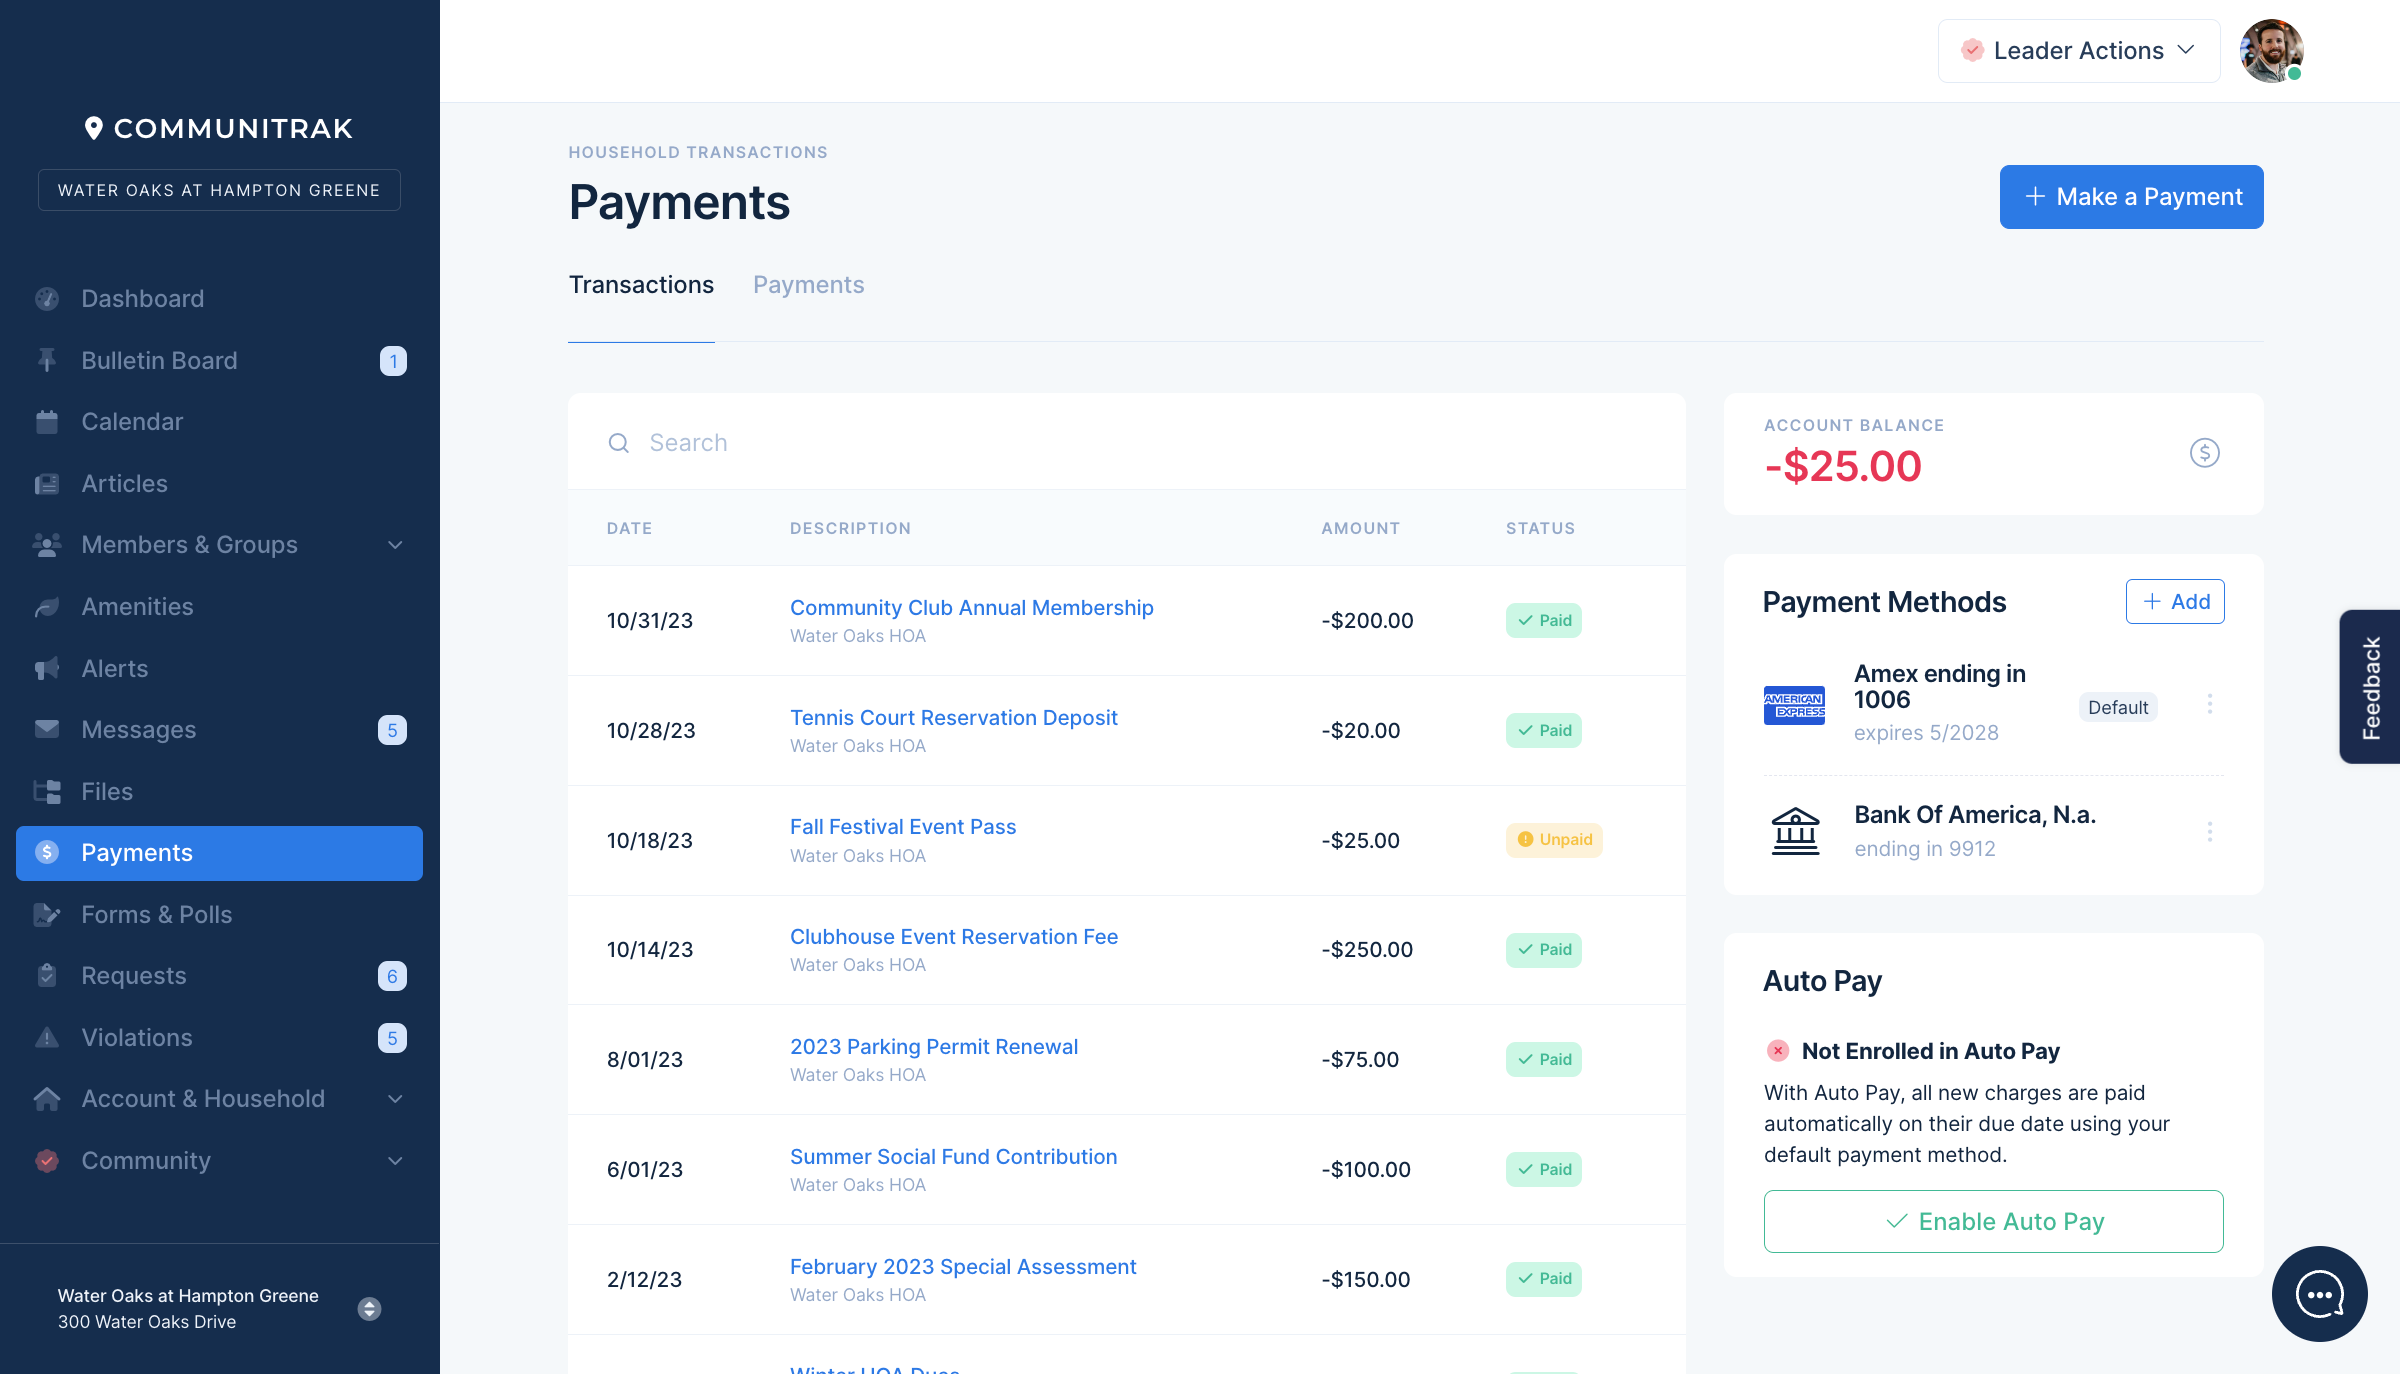Open the chat support bubble icon
2400x1374 pixels.
pyautogui.click(x=2319, y=1294)
